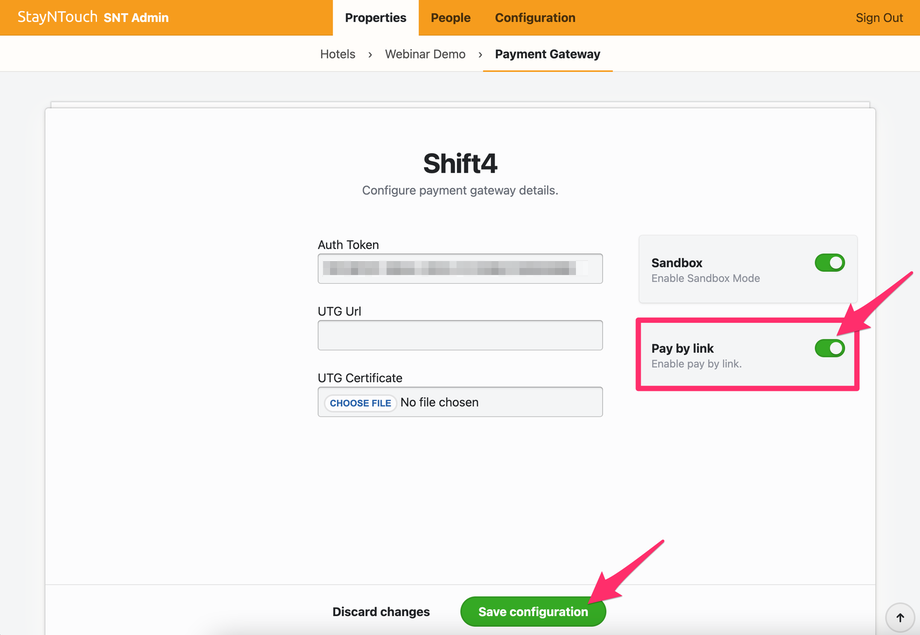Focus the Auth Token field
This screenshot has height=635, width=920.
tap(460, 269)
